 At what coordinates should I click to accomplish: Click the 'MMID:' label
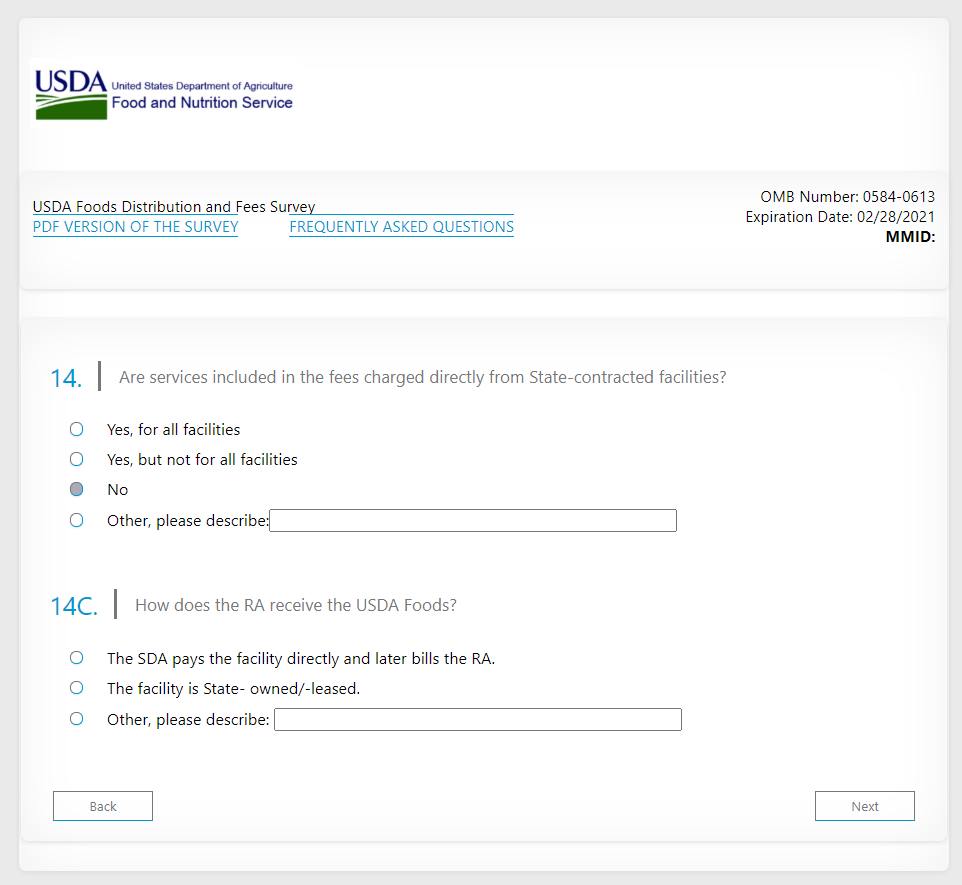tap(910, 237)
